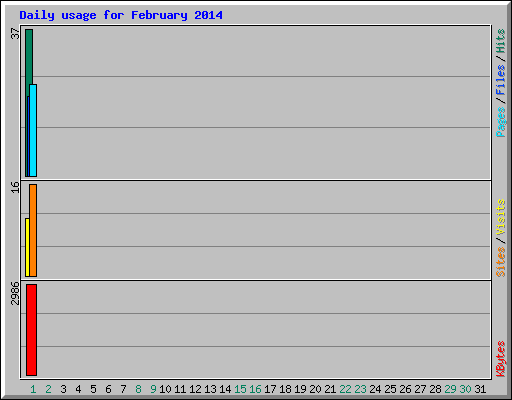Click the cyan Pages bar
512x400 pixels.
pos(33,130)
